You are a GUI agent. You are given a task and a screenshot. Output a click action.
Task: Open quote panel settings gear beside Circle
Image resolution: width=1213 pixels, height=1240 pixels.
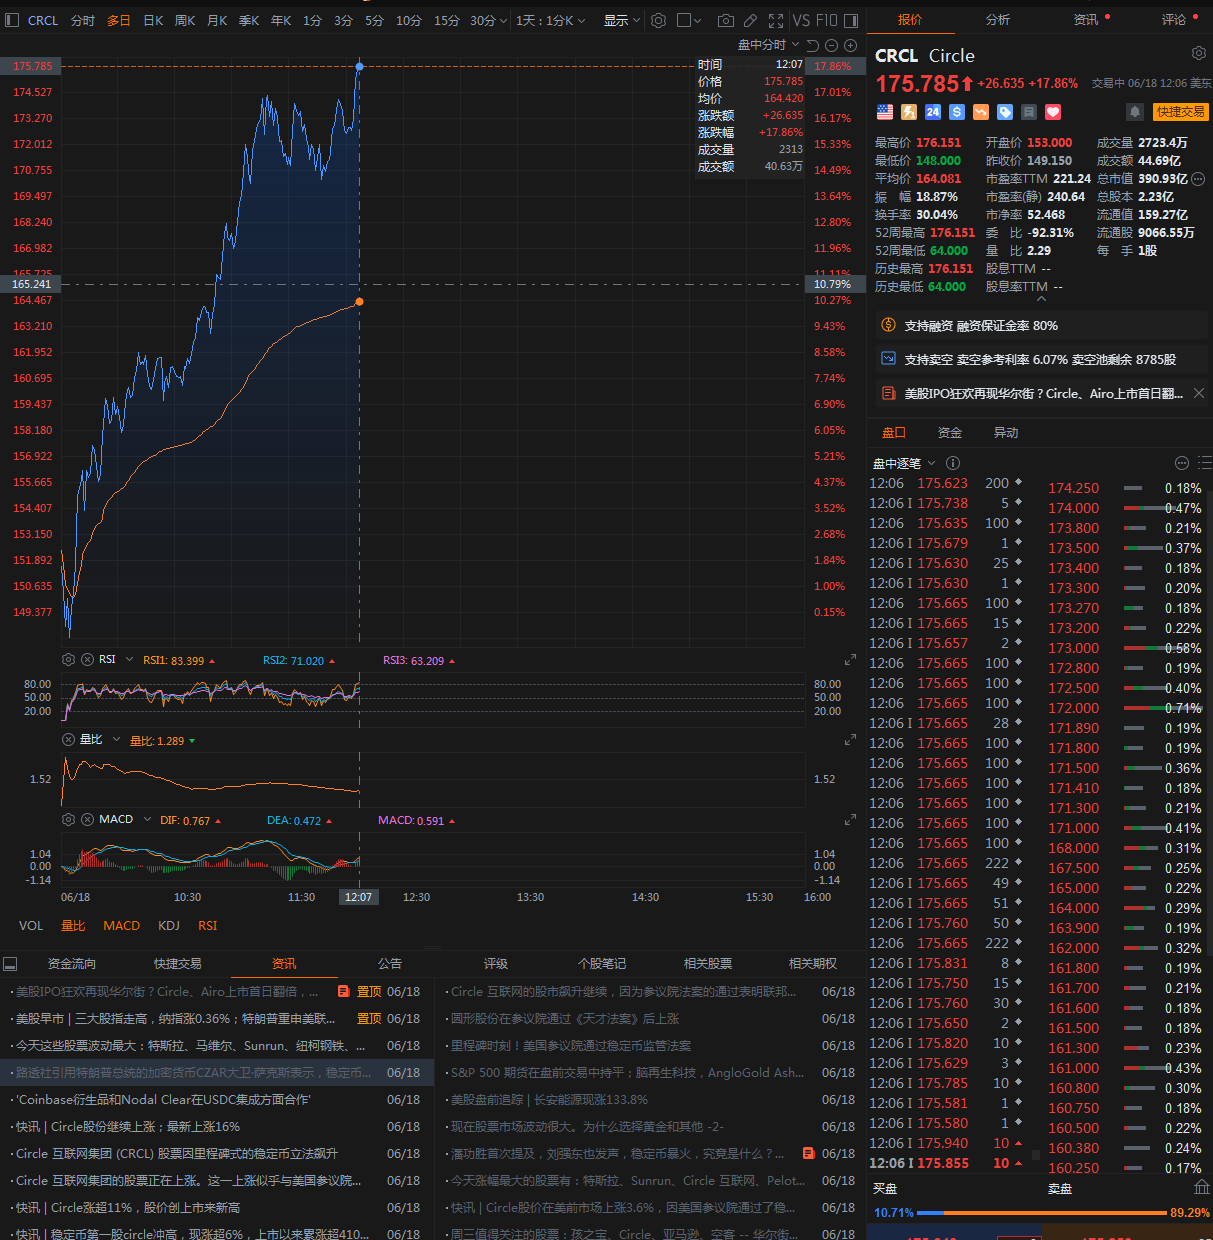(1198, 53)
